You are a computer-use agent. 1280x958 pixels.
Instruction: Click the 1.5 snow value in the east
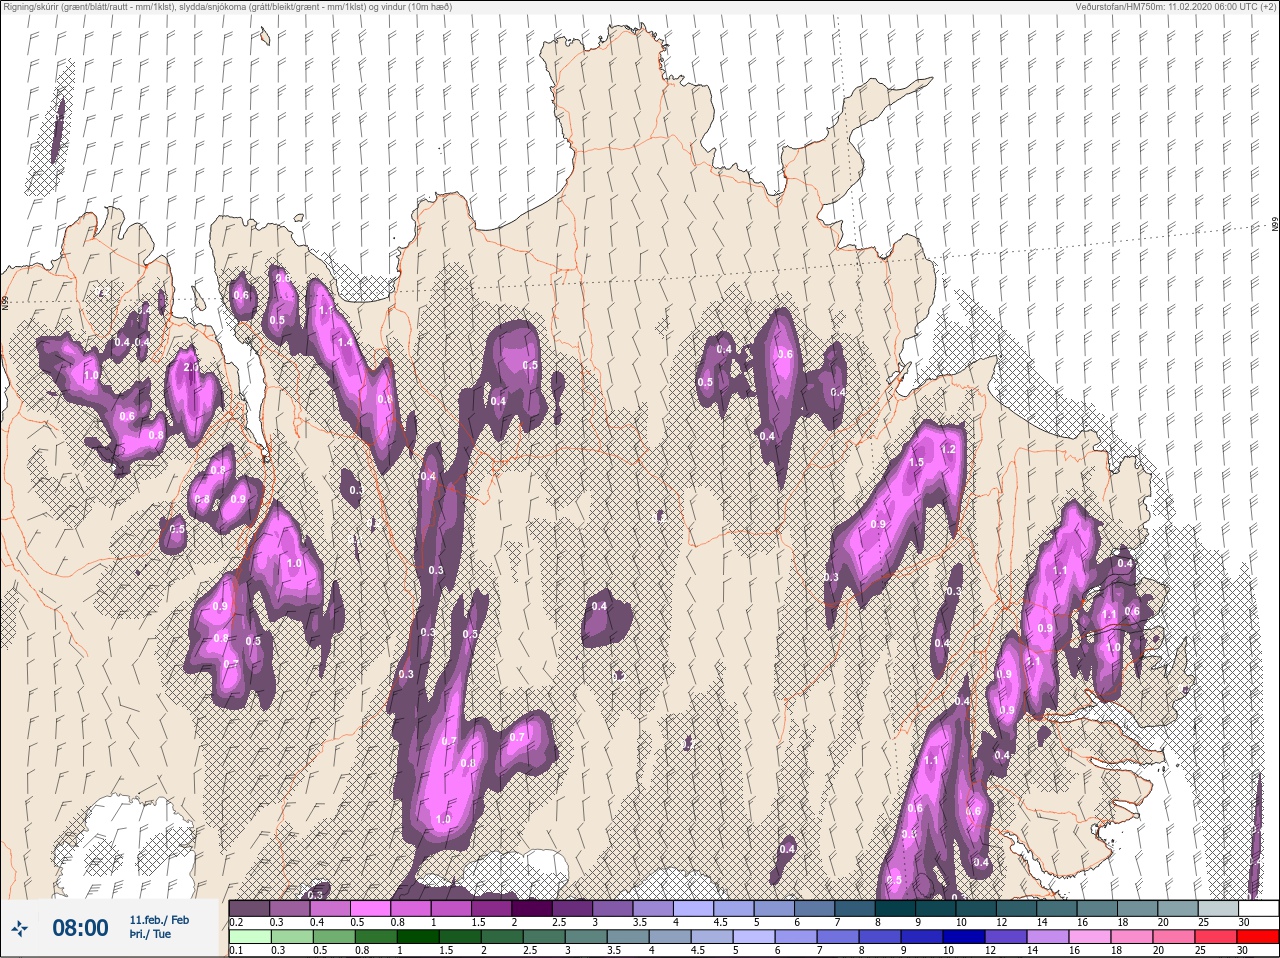[917, 462]
